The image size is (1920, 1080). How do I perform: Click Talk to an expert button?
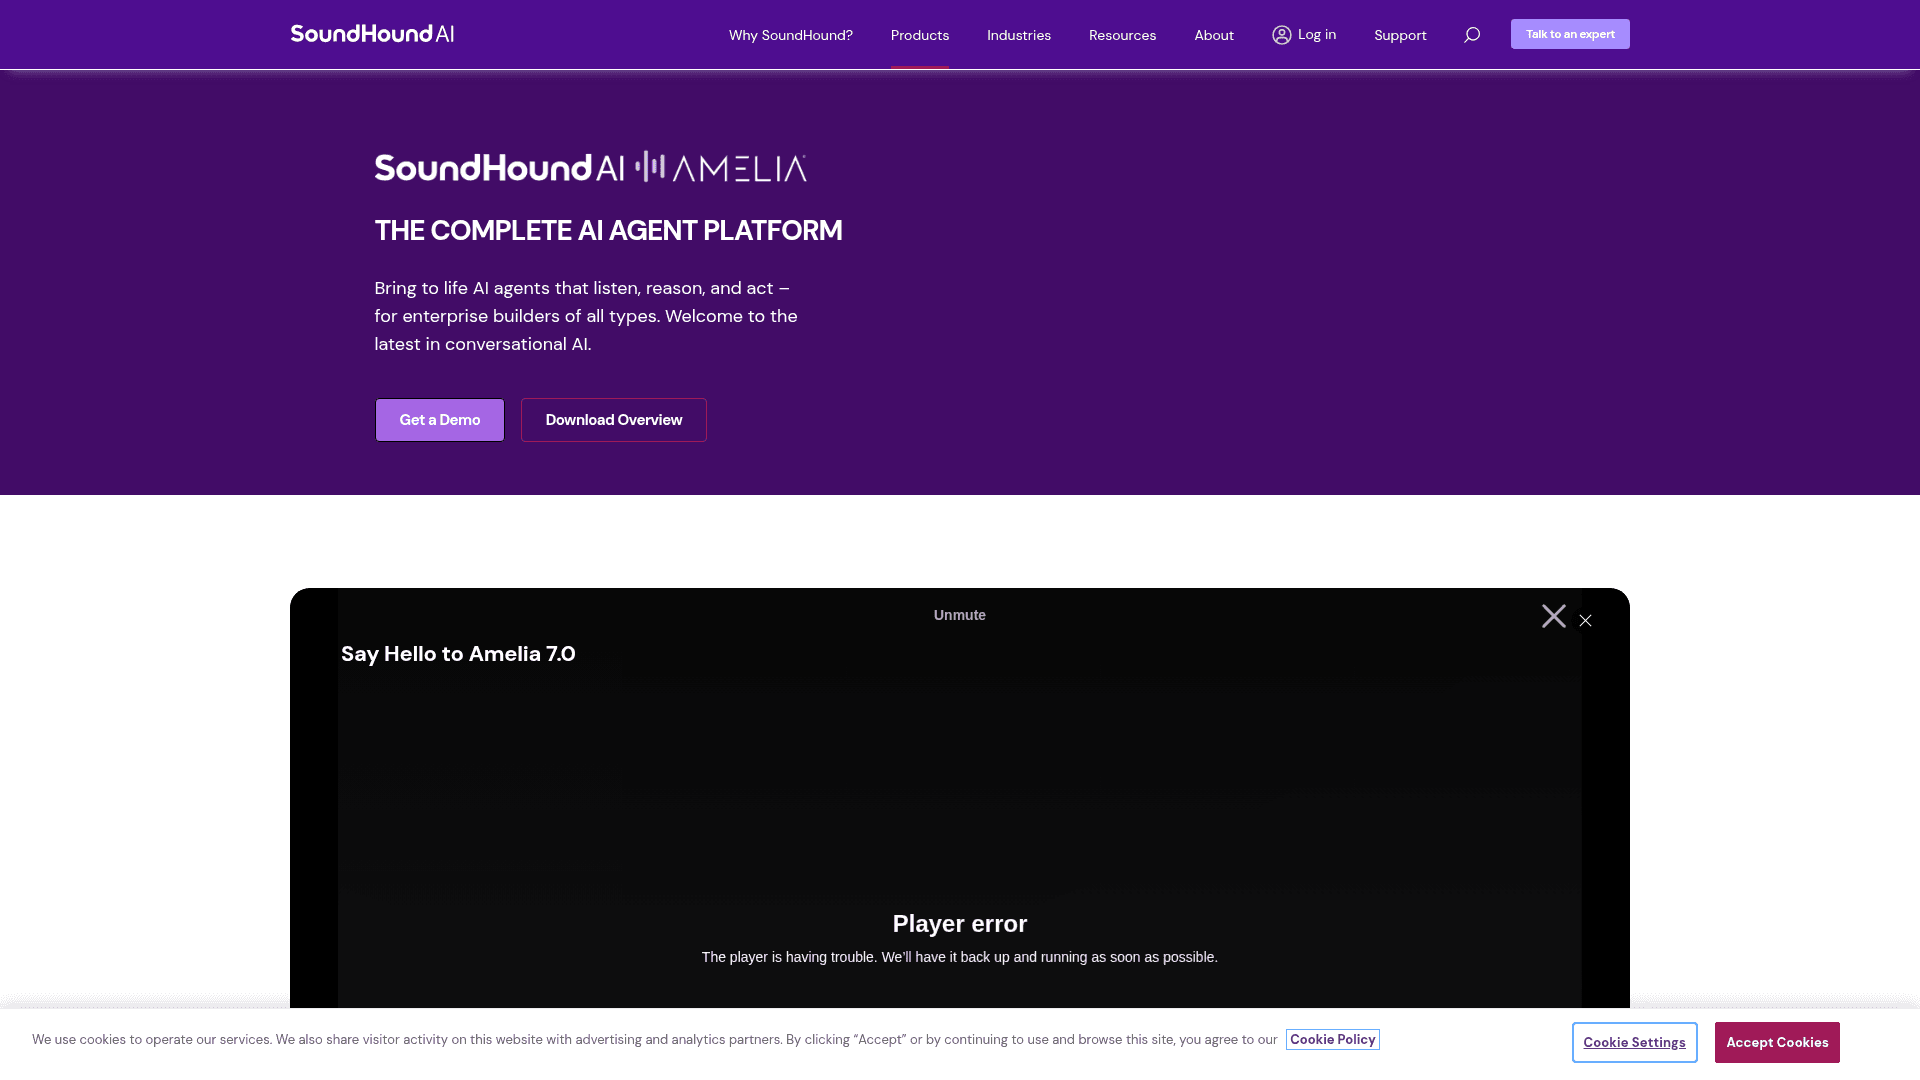(1570, 34)
